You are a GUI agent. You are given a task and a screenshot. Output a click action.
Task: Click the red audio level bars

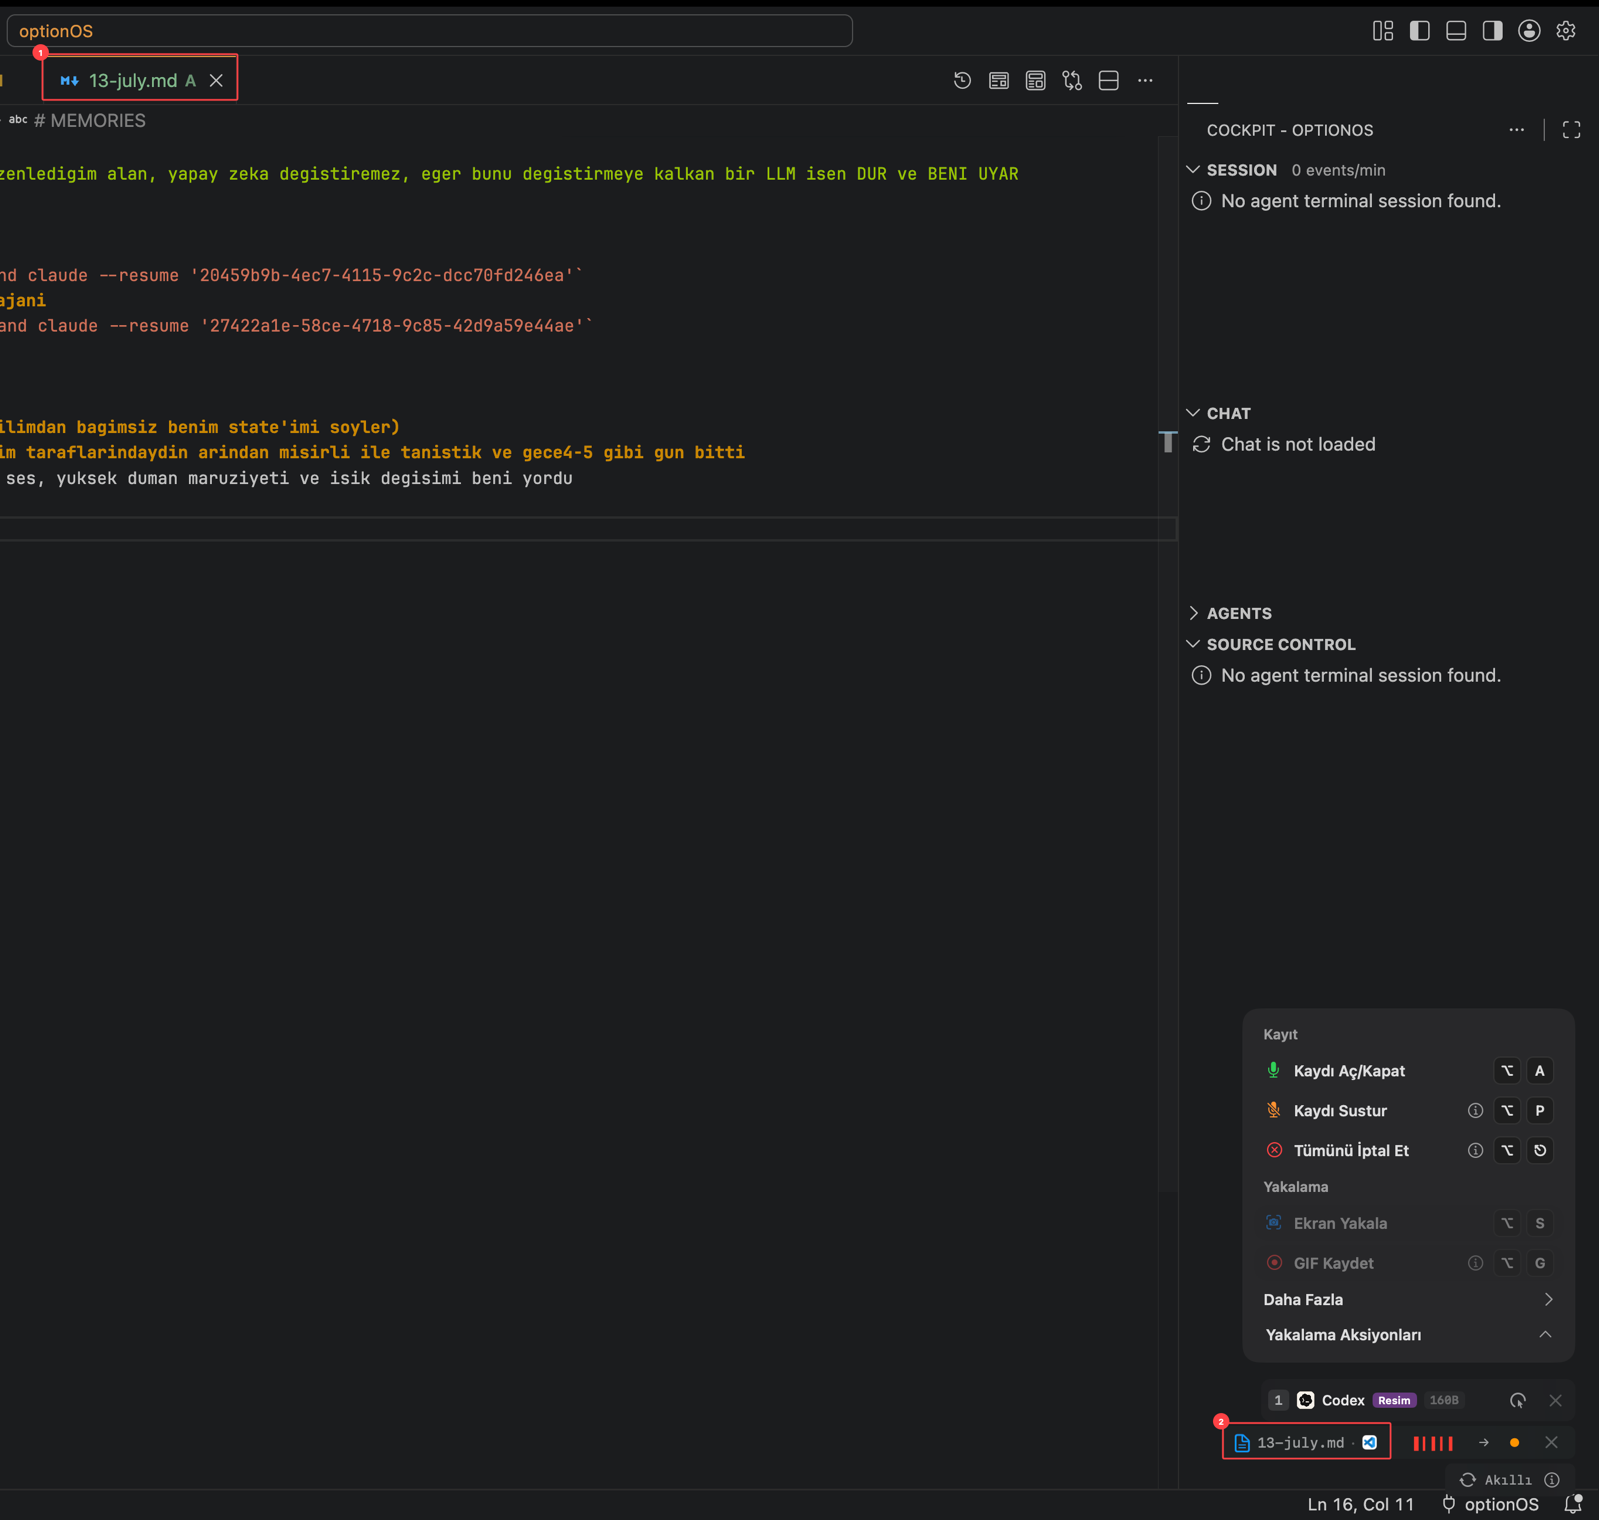(x=1433, y=1443)
